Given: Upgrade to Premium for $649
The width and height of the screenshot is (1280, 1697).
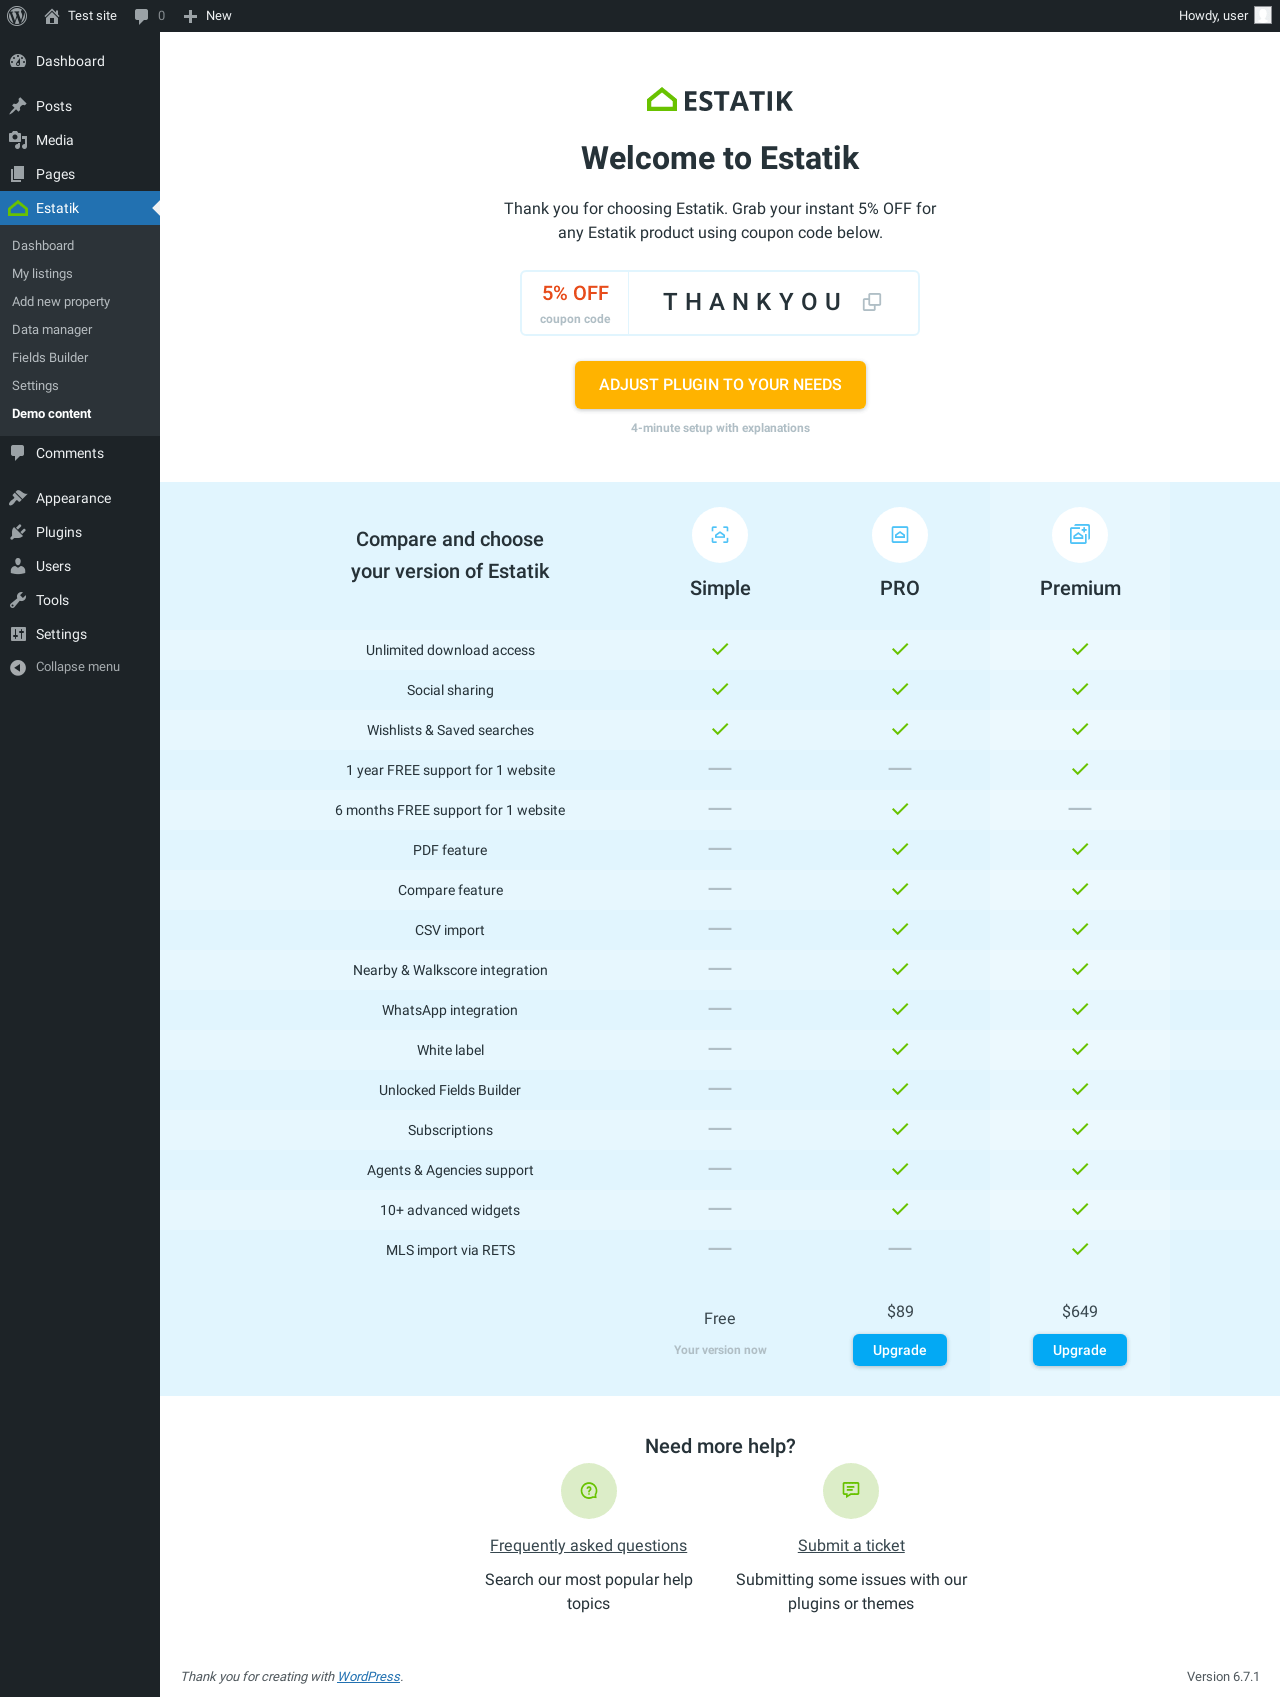Looking at the screenshot, I should tap(1080, 1350).
